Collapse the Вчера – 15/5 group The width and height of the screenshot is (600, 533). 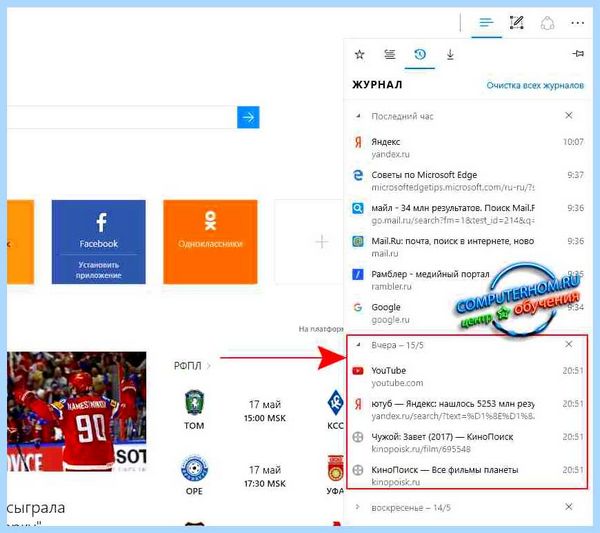[358, 345]
